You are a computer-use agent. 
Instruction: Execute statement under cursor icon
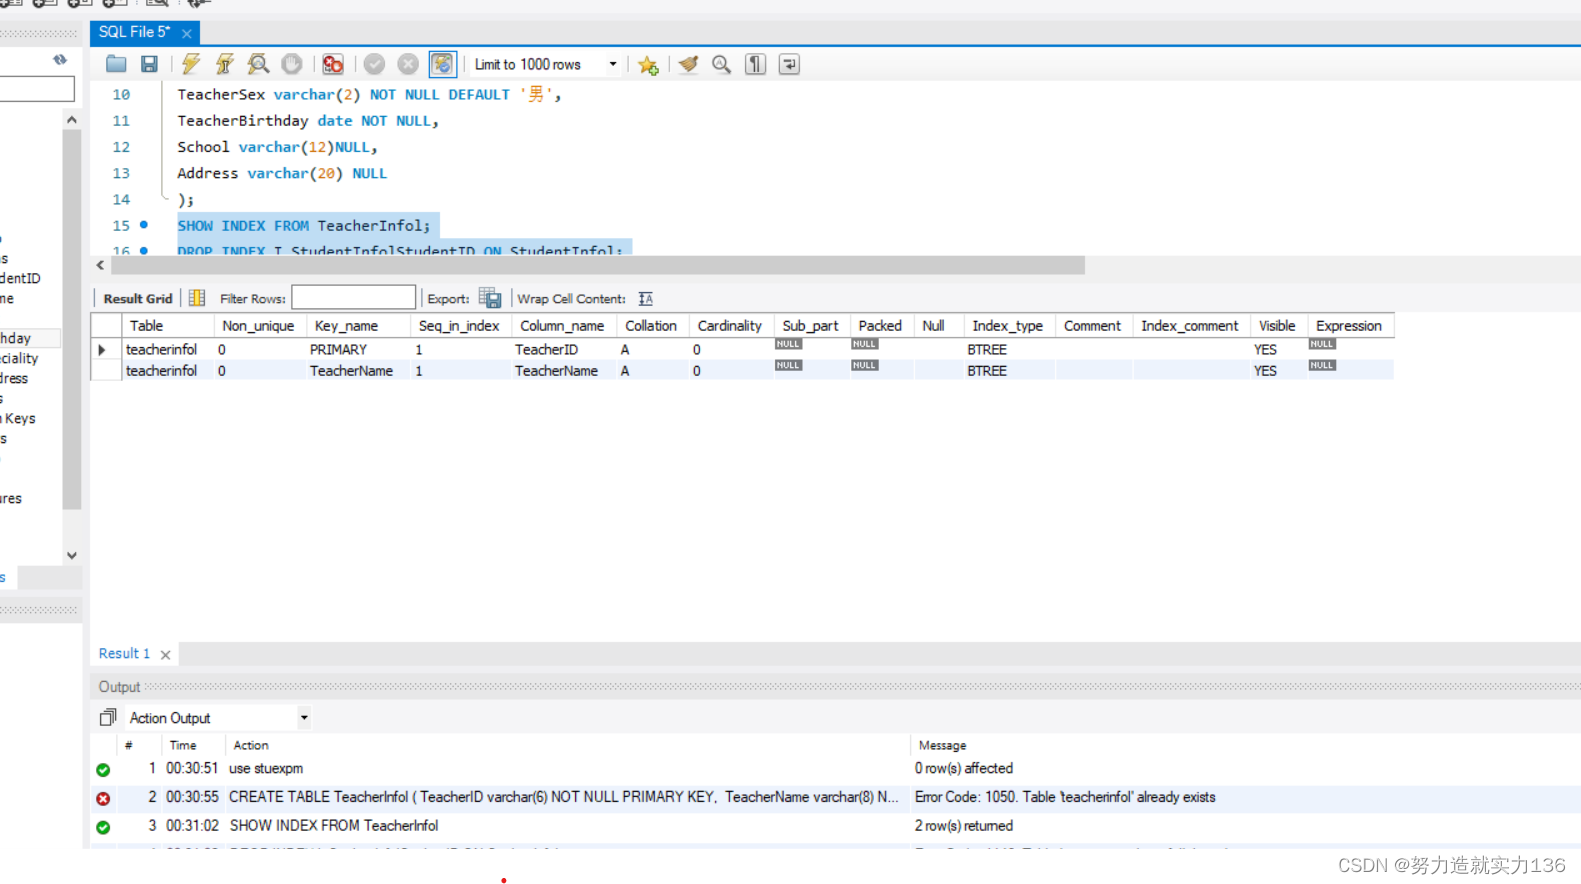click(225, 64)
